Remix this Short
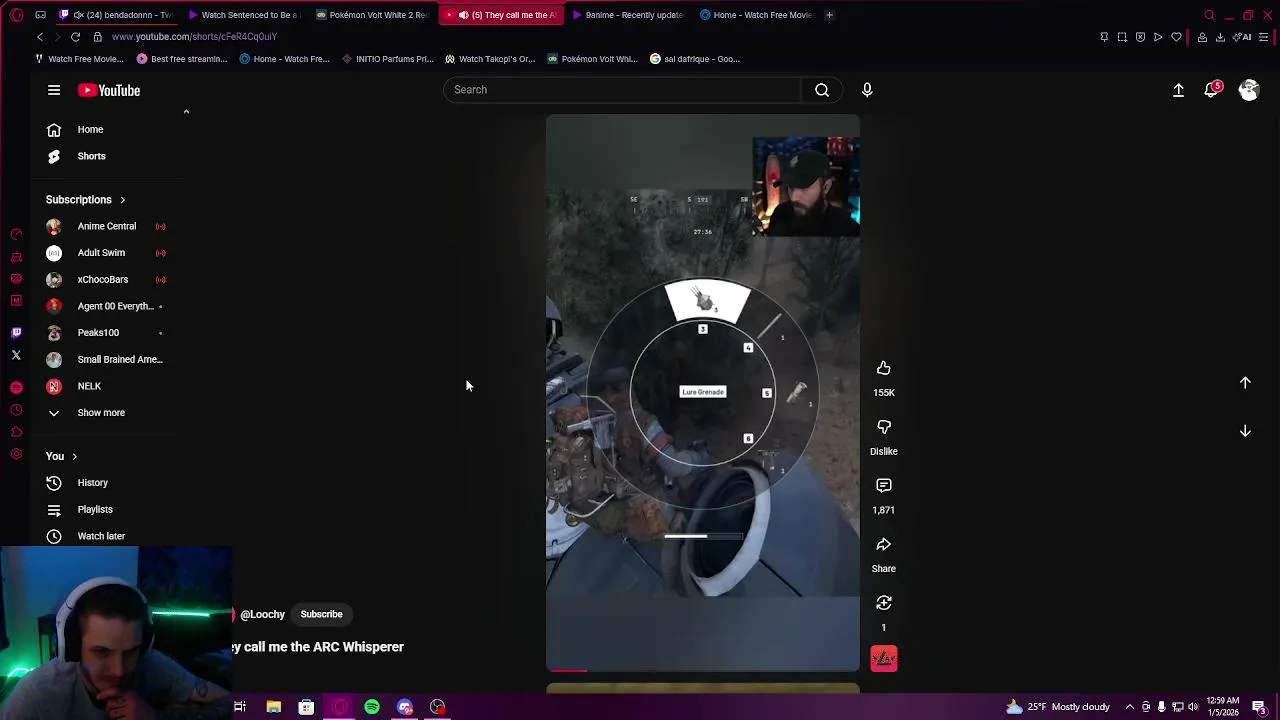 884,603
